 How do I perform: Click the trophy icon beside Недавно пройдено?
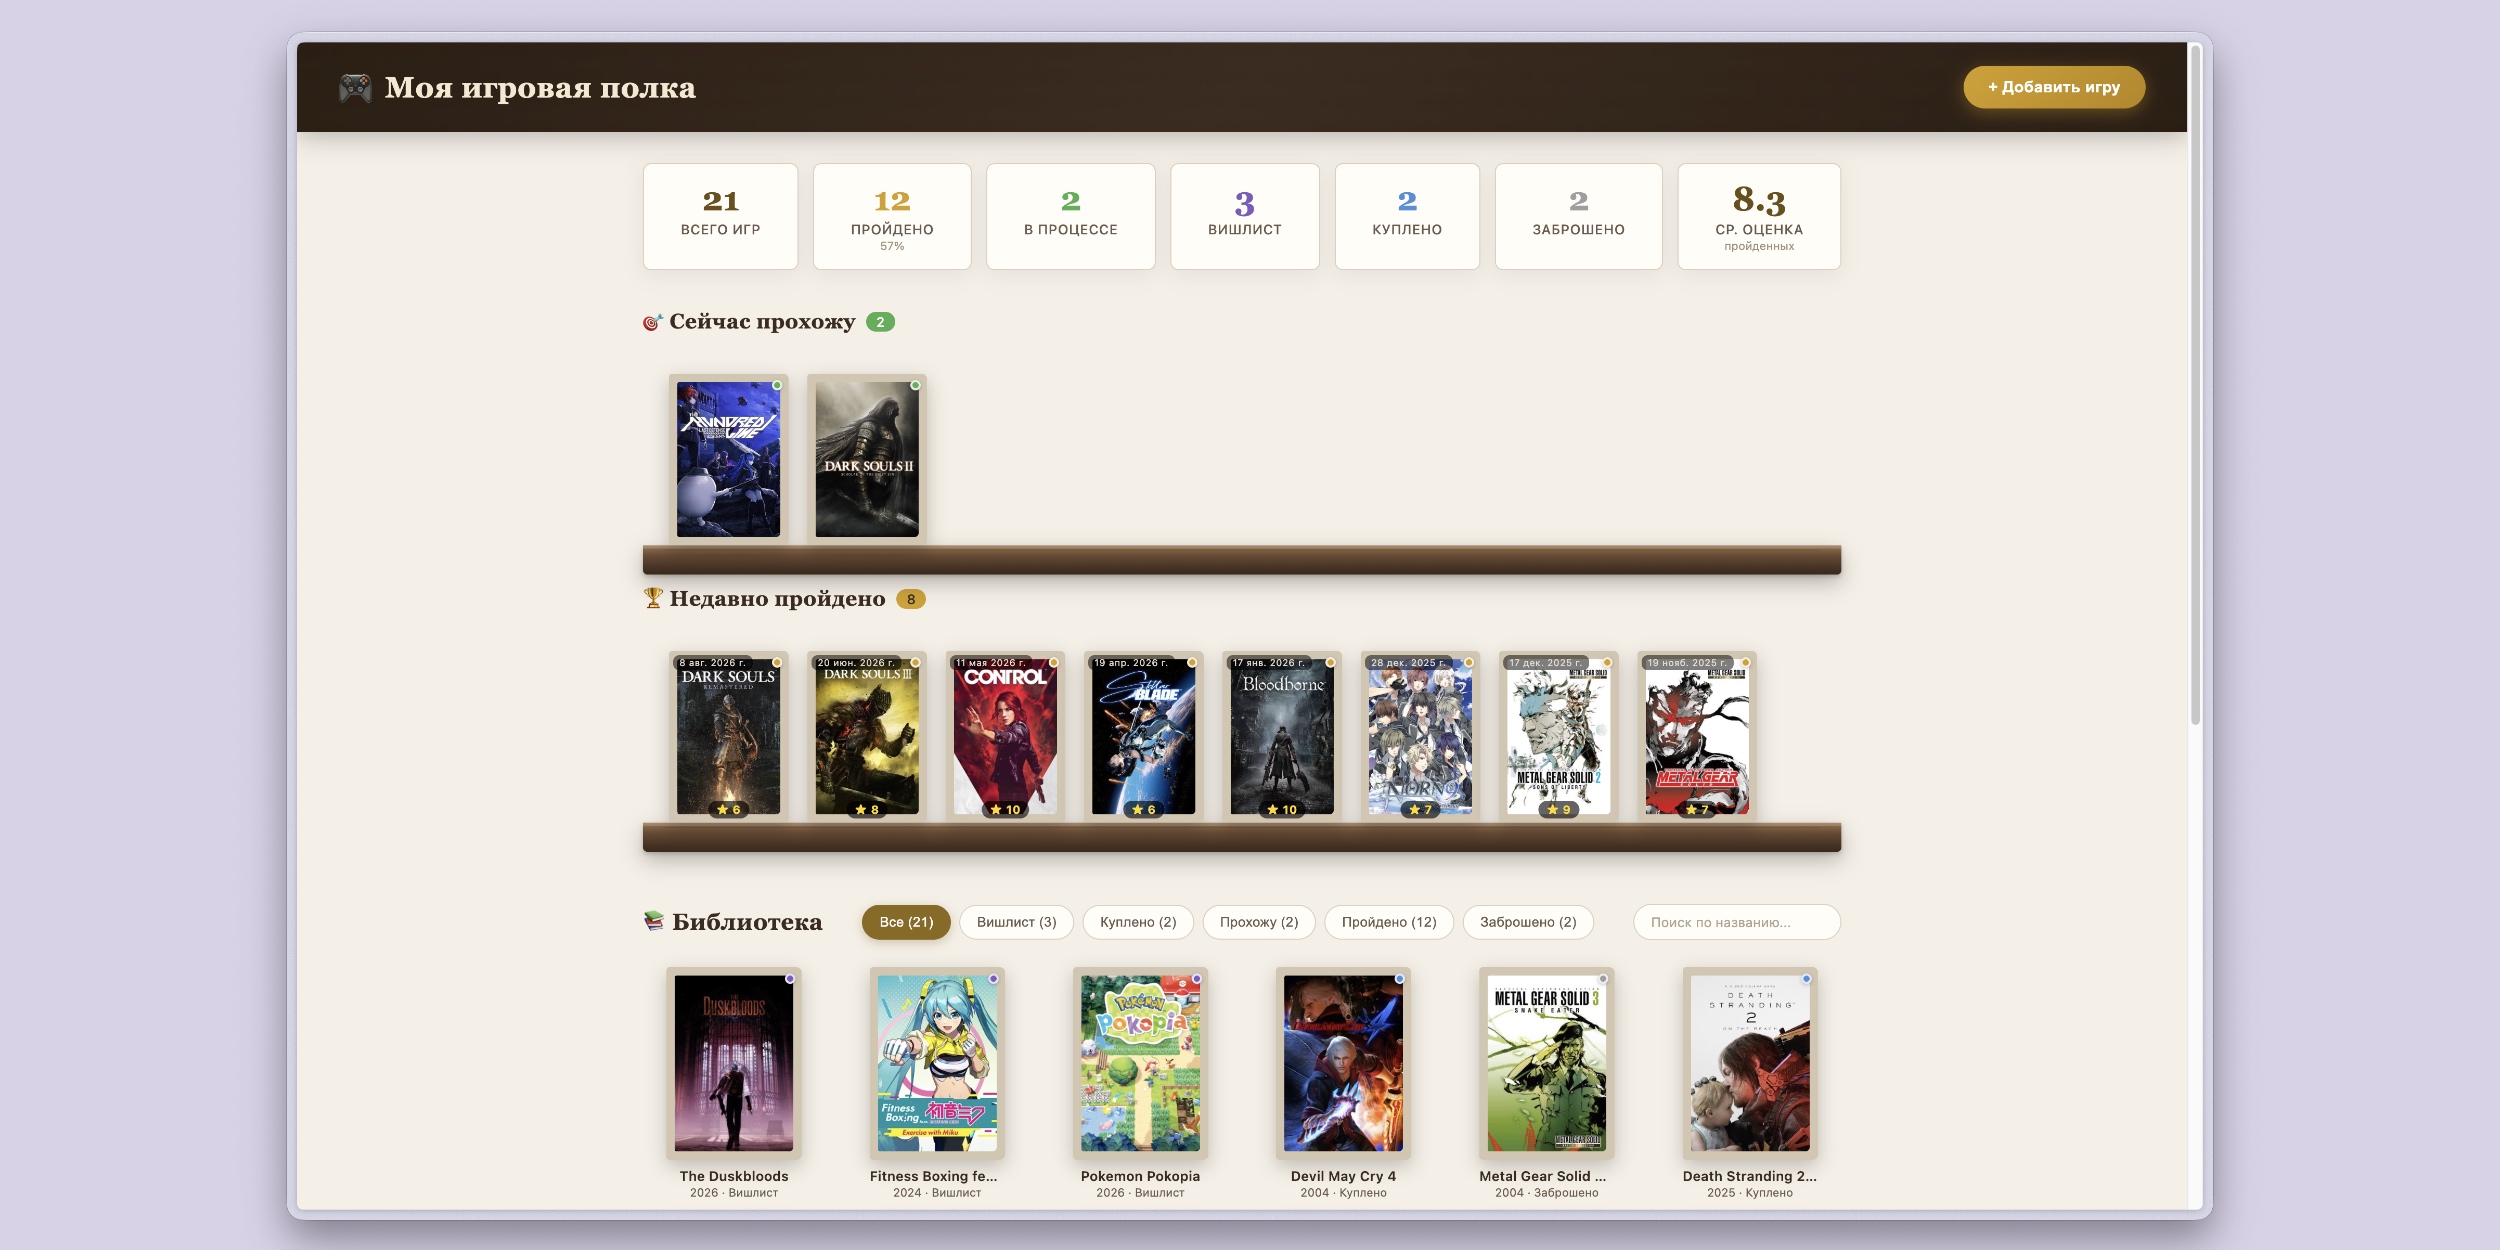pyautogui.click(x=653, y=598)
